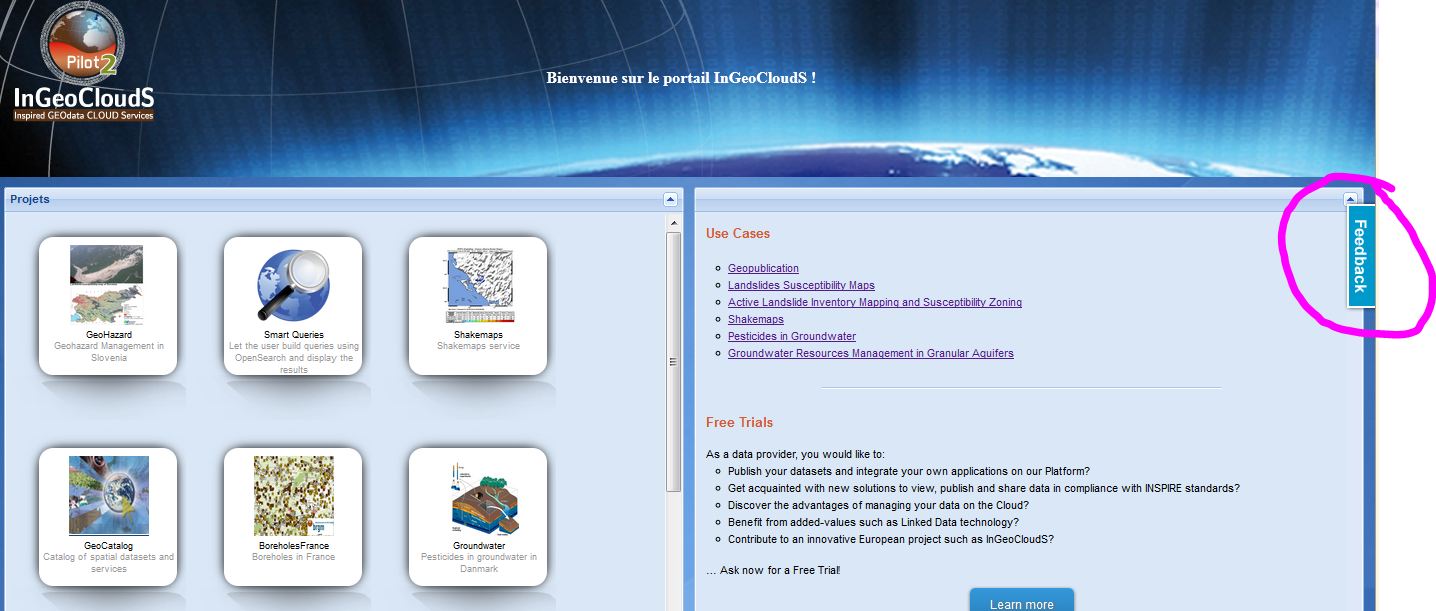Open the Shakemaps project thumbnail
Screen dimensions: 1436x611
point(478,285)
